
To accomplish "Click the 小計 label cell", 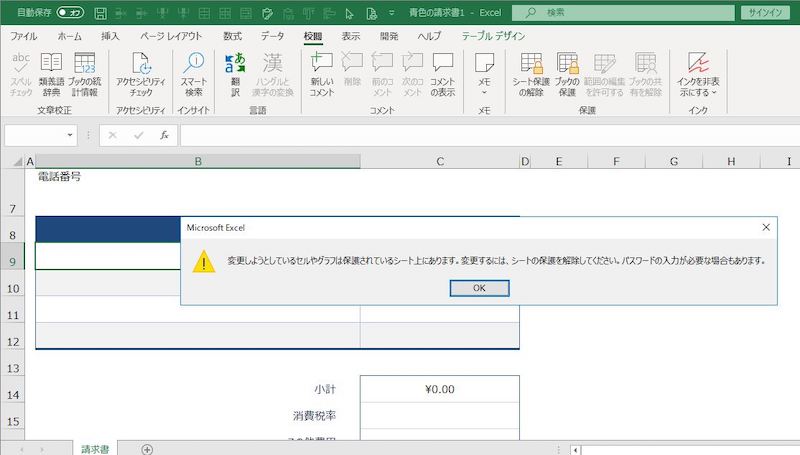I will click(x=324, y=389).
